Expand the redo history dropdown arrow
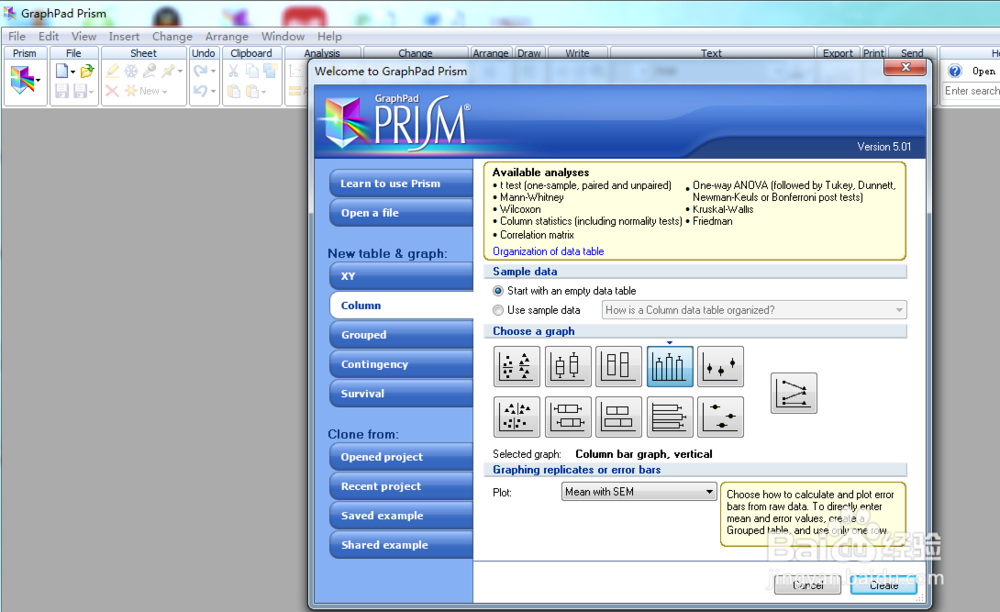Screen dimensions: 1000x612 tap(213, 71)
